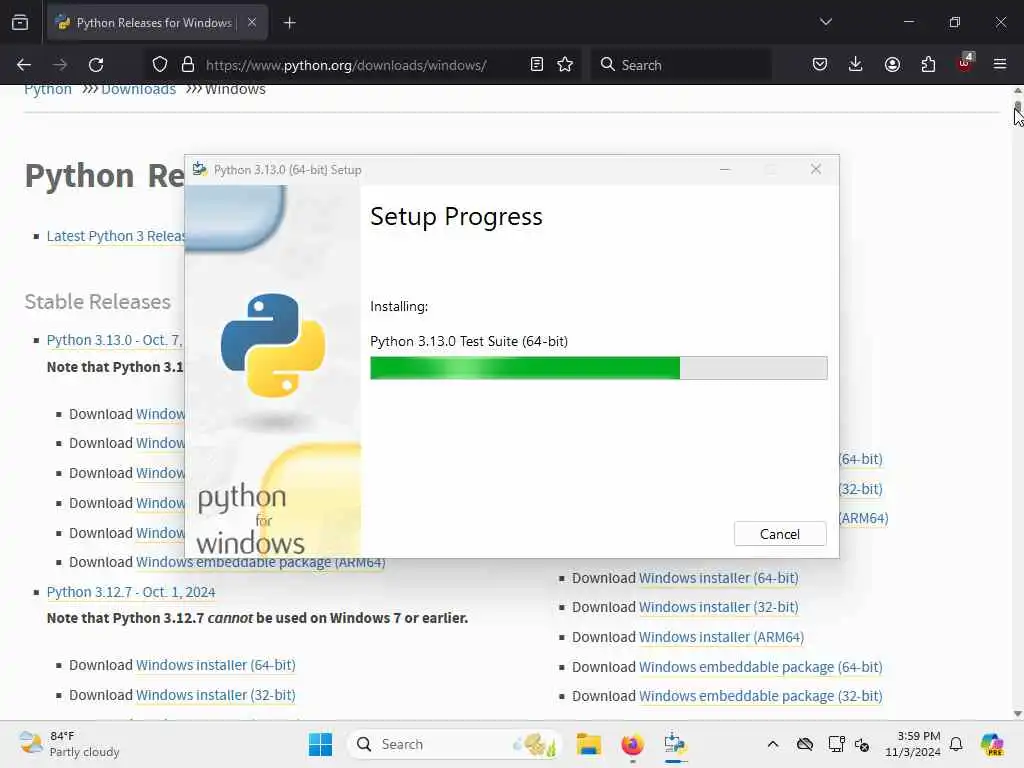Open the Python breadcrumb link
Image resolution: width=1024 pixels, height=768 pixels.
(x=48, y=89)
